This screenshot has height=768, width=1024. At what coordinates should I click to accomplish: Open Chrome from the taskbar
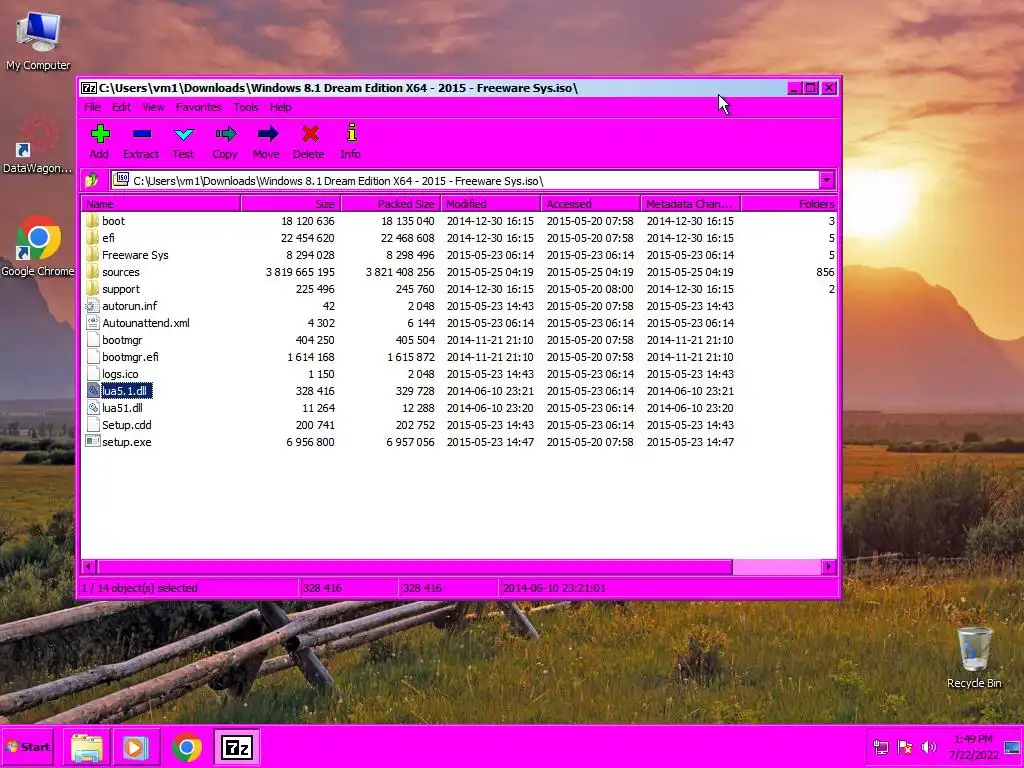187,748
